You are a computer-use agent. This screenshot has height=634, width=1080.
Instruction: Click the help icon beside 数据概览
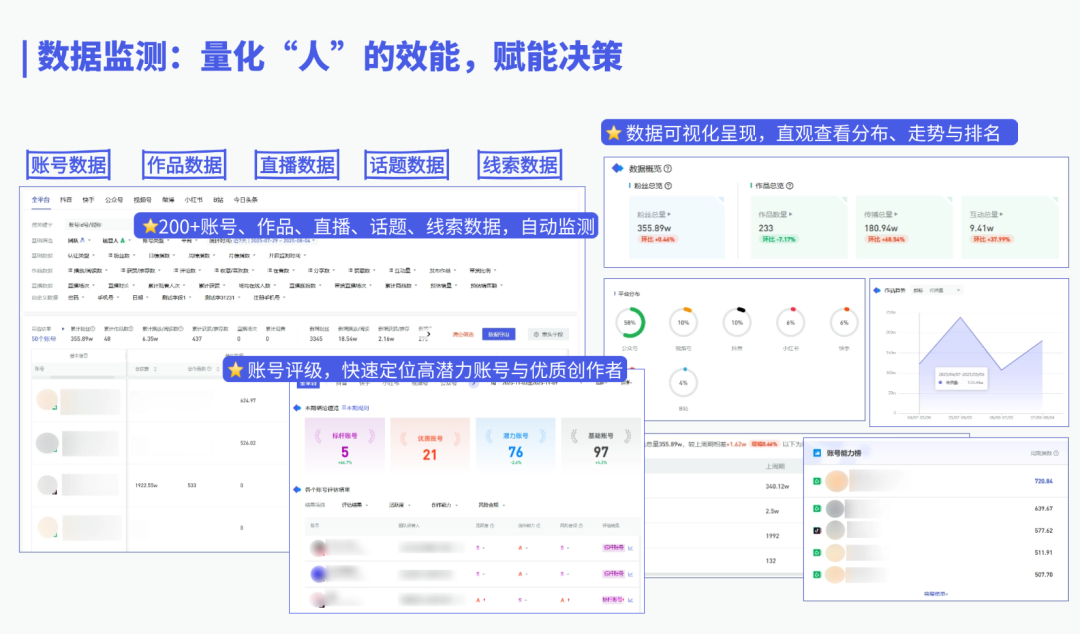click(x=668, y=169)
